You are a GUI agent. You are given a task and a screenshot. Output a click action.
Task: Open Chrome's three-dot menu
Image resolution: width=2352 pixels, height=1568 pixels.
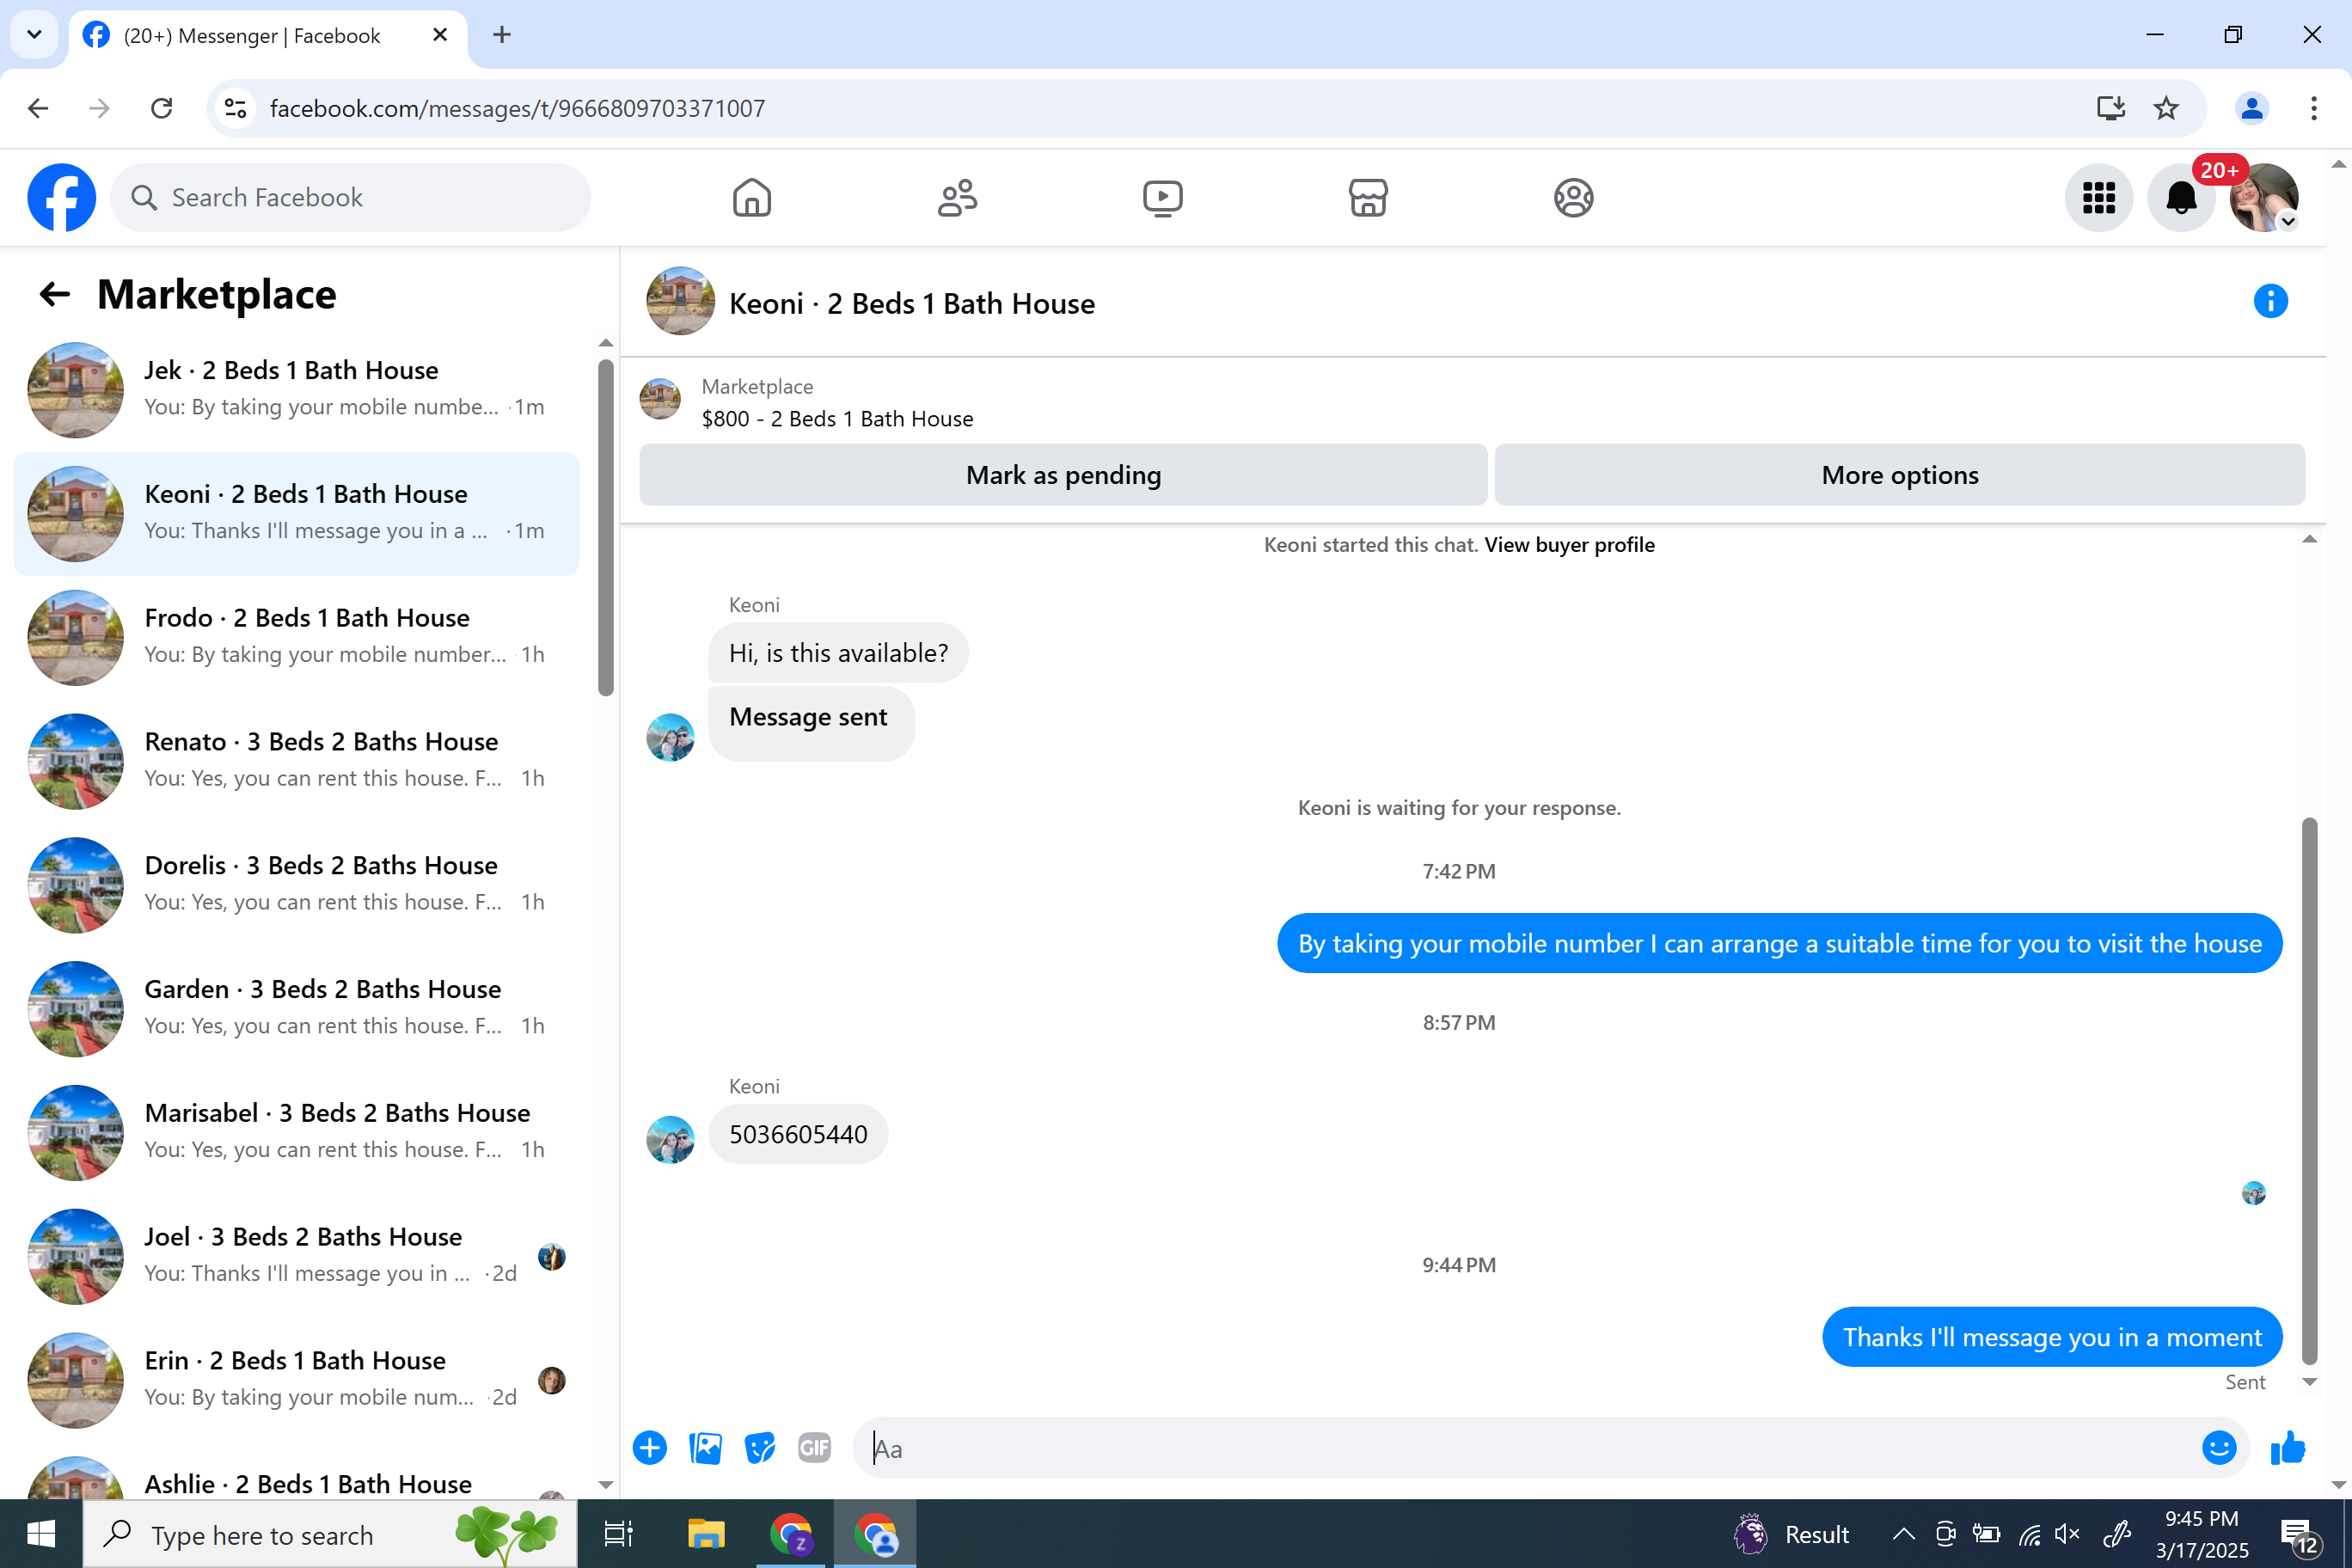pos(2313,108)
